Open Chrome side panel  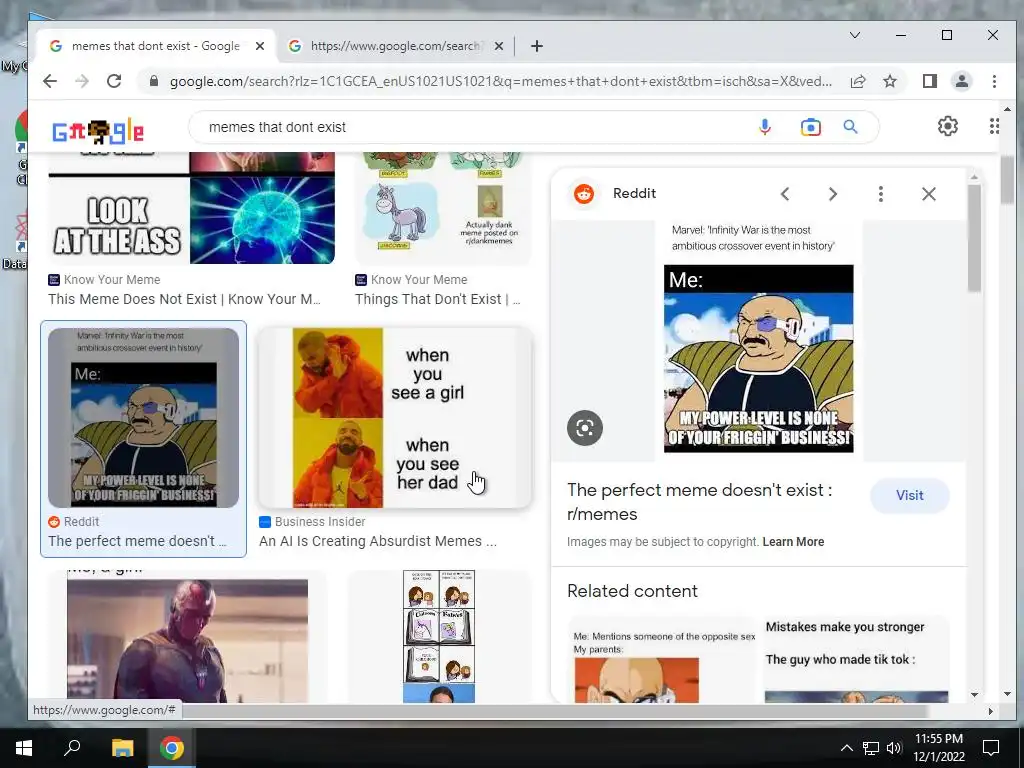(x=929, y=81)
